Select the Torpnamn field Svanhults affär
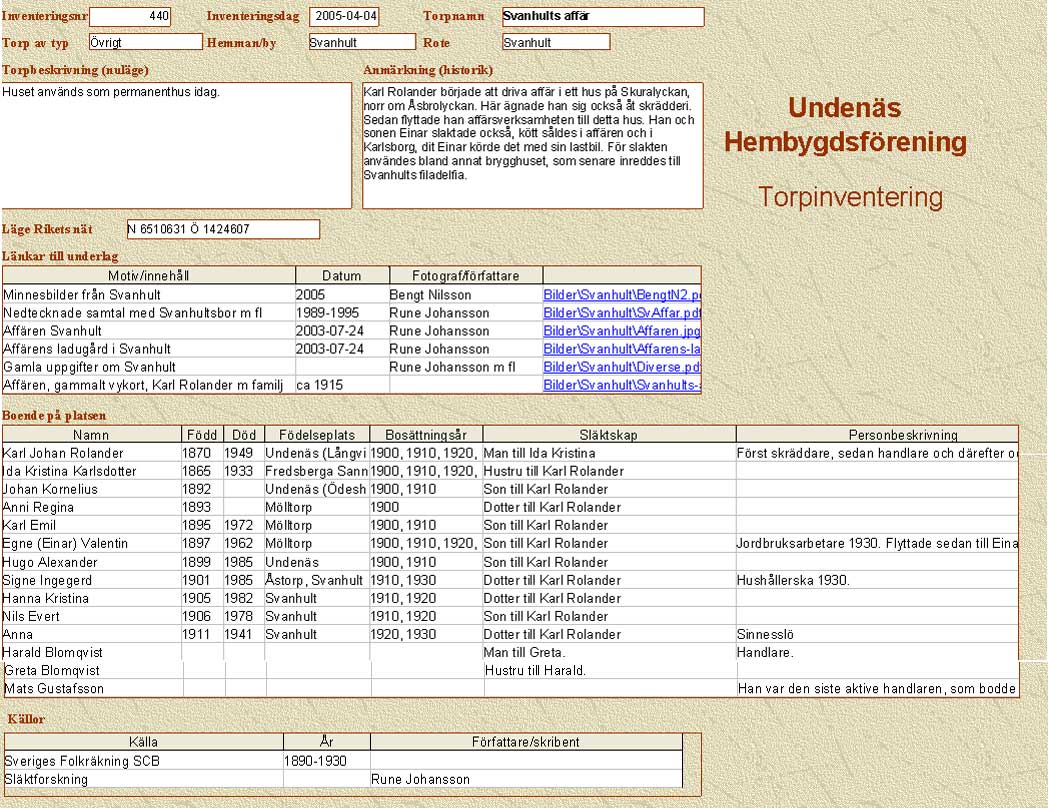Screen dimensions: 1048x808 602,17
